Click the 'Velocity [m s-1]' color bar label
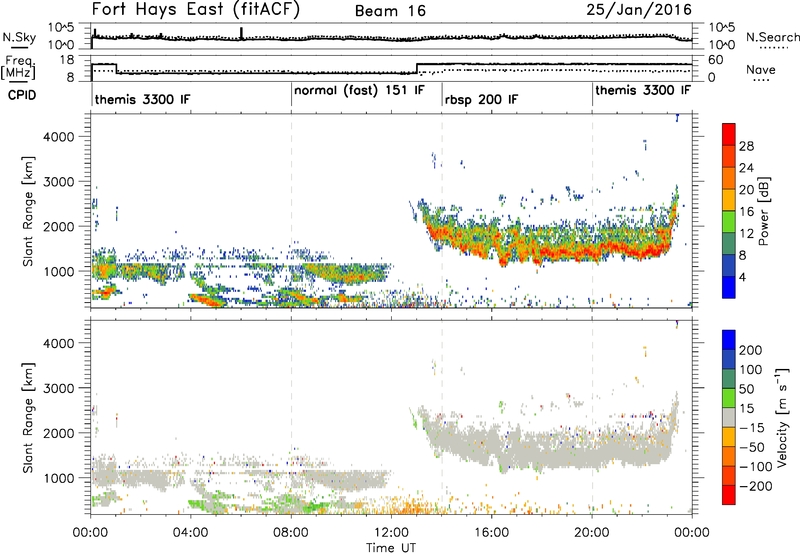The height and width of the screenshot is (554, 800). point(782,417)
